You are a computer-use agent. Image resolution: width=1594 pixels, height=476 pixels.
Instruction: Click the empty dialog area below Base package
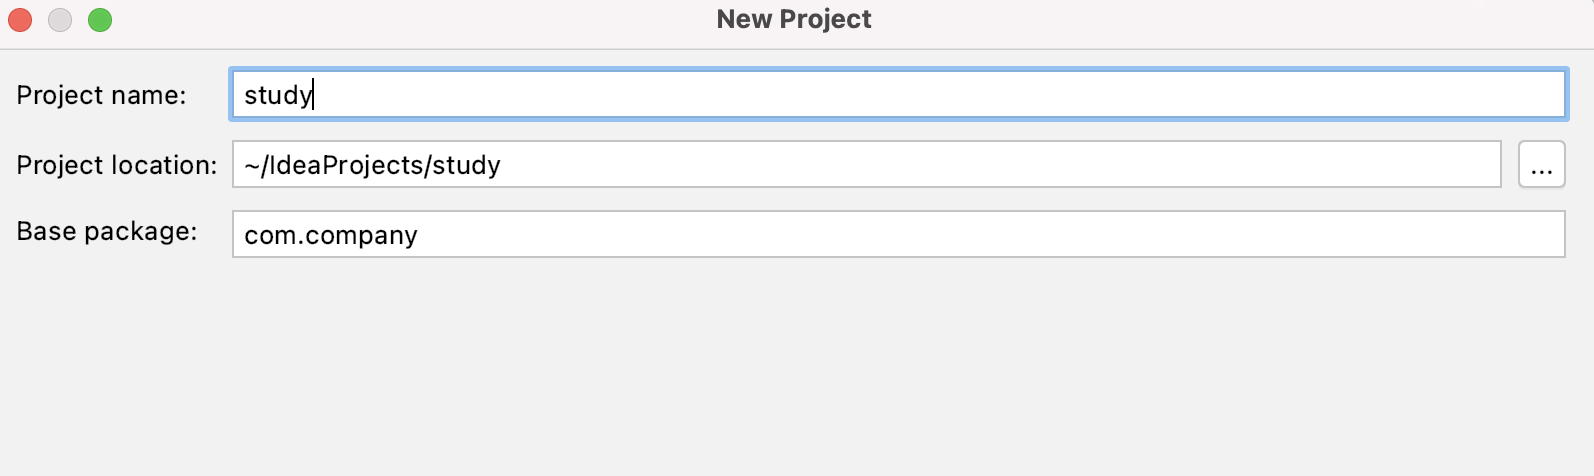[x=797, y=370]
